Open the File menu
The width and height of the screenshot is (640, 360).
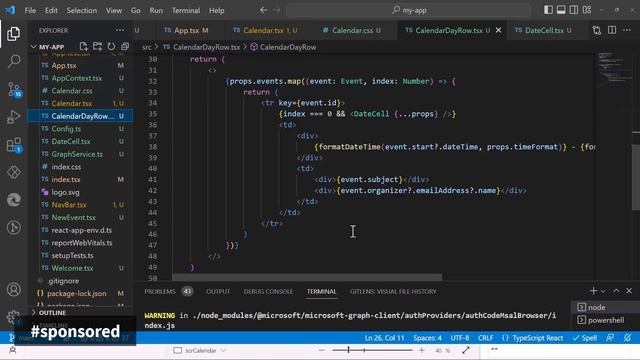tap(30, 11)
